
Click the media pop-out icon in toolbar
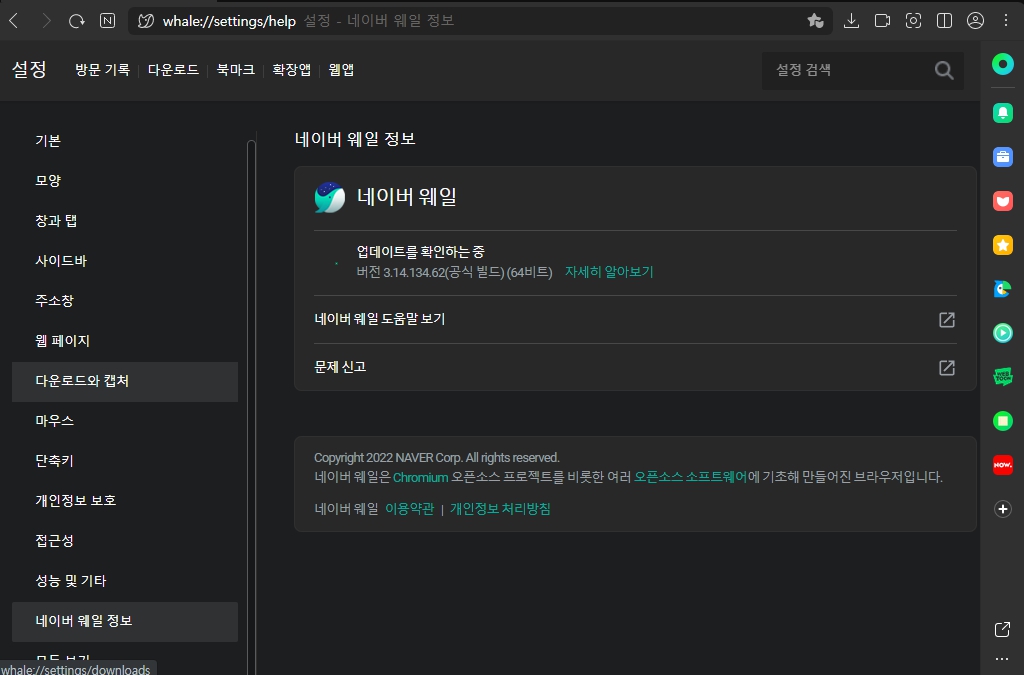(882, 21)
